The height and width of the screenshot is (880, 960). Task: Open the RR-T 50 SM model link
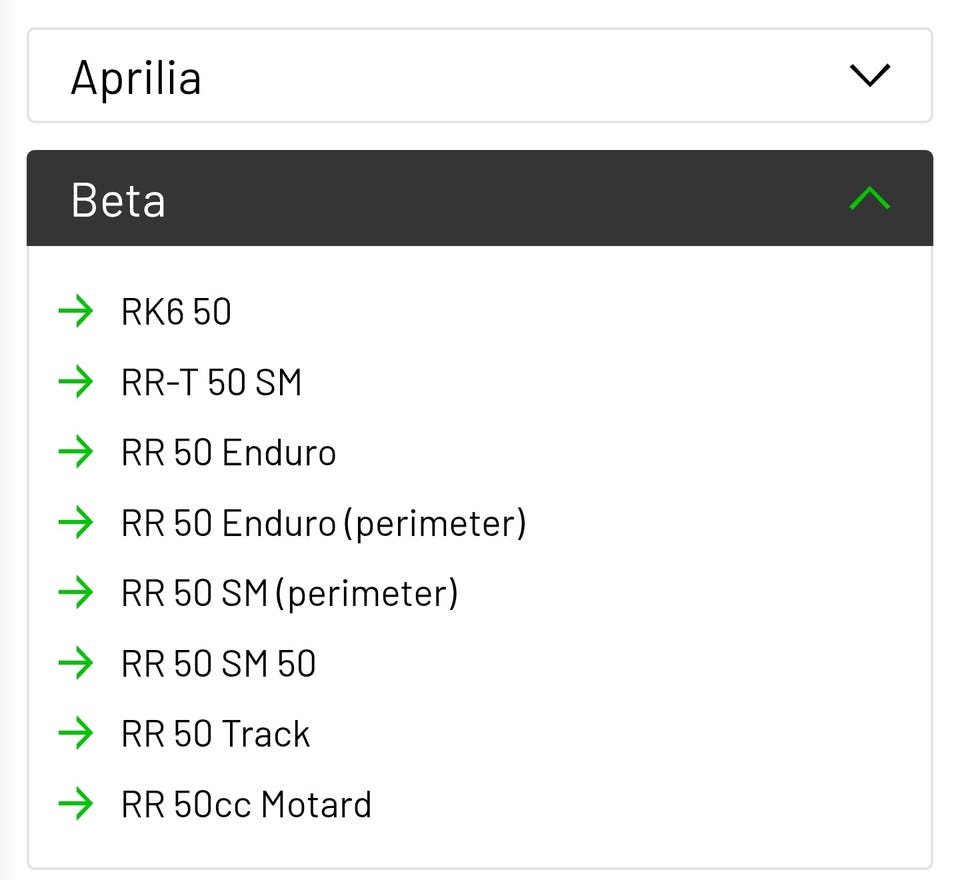pyautogui.click(x=211, y=382)
